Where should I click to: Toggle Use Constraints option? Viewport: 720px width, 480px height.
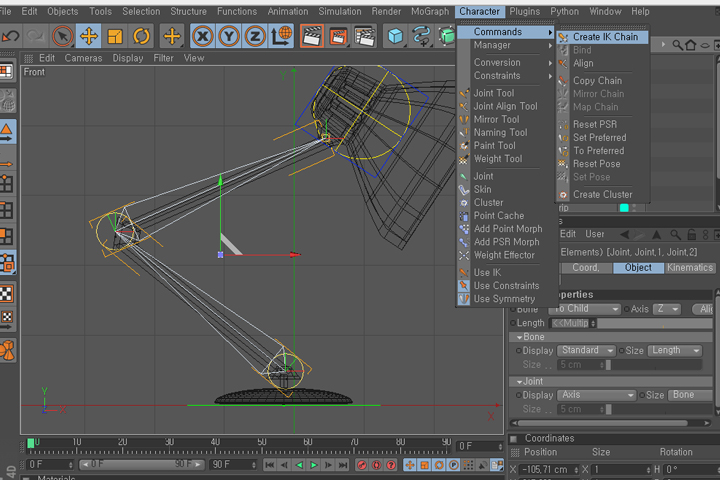tap(506, 286)
